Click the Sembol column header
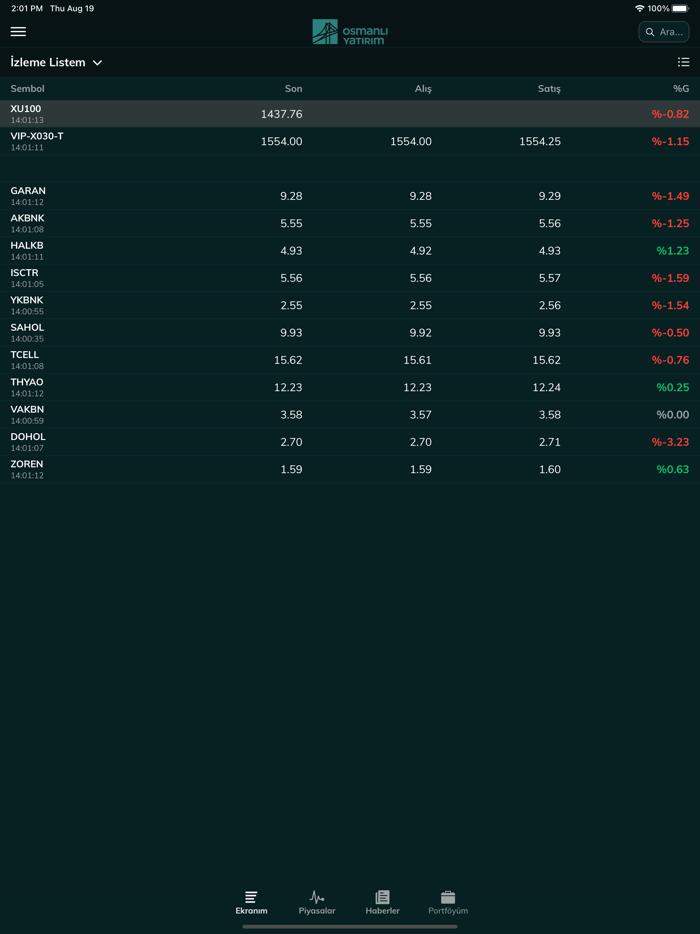This screenshot has height=934, width=700. (x=27, y=89)
